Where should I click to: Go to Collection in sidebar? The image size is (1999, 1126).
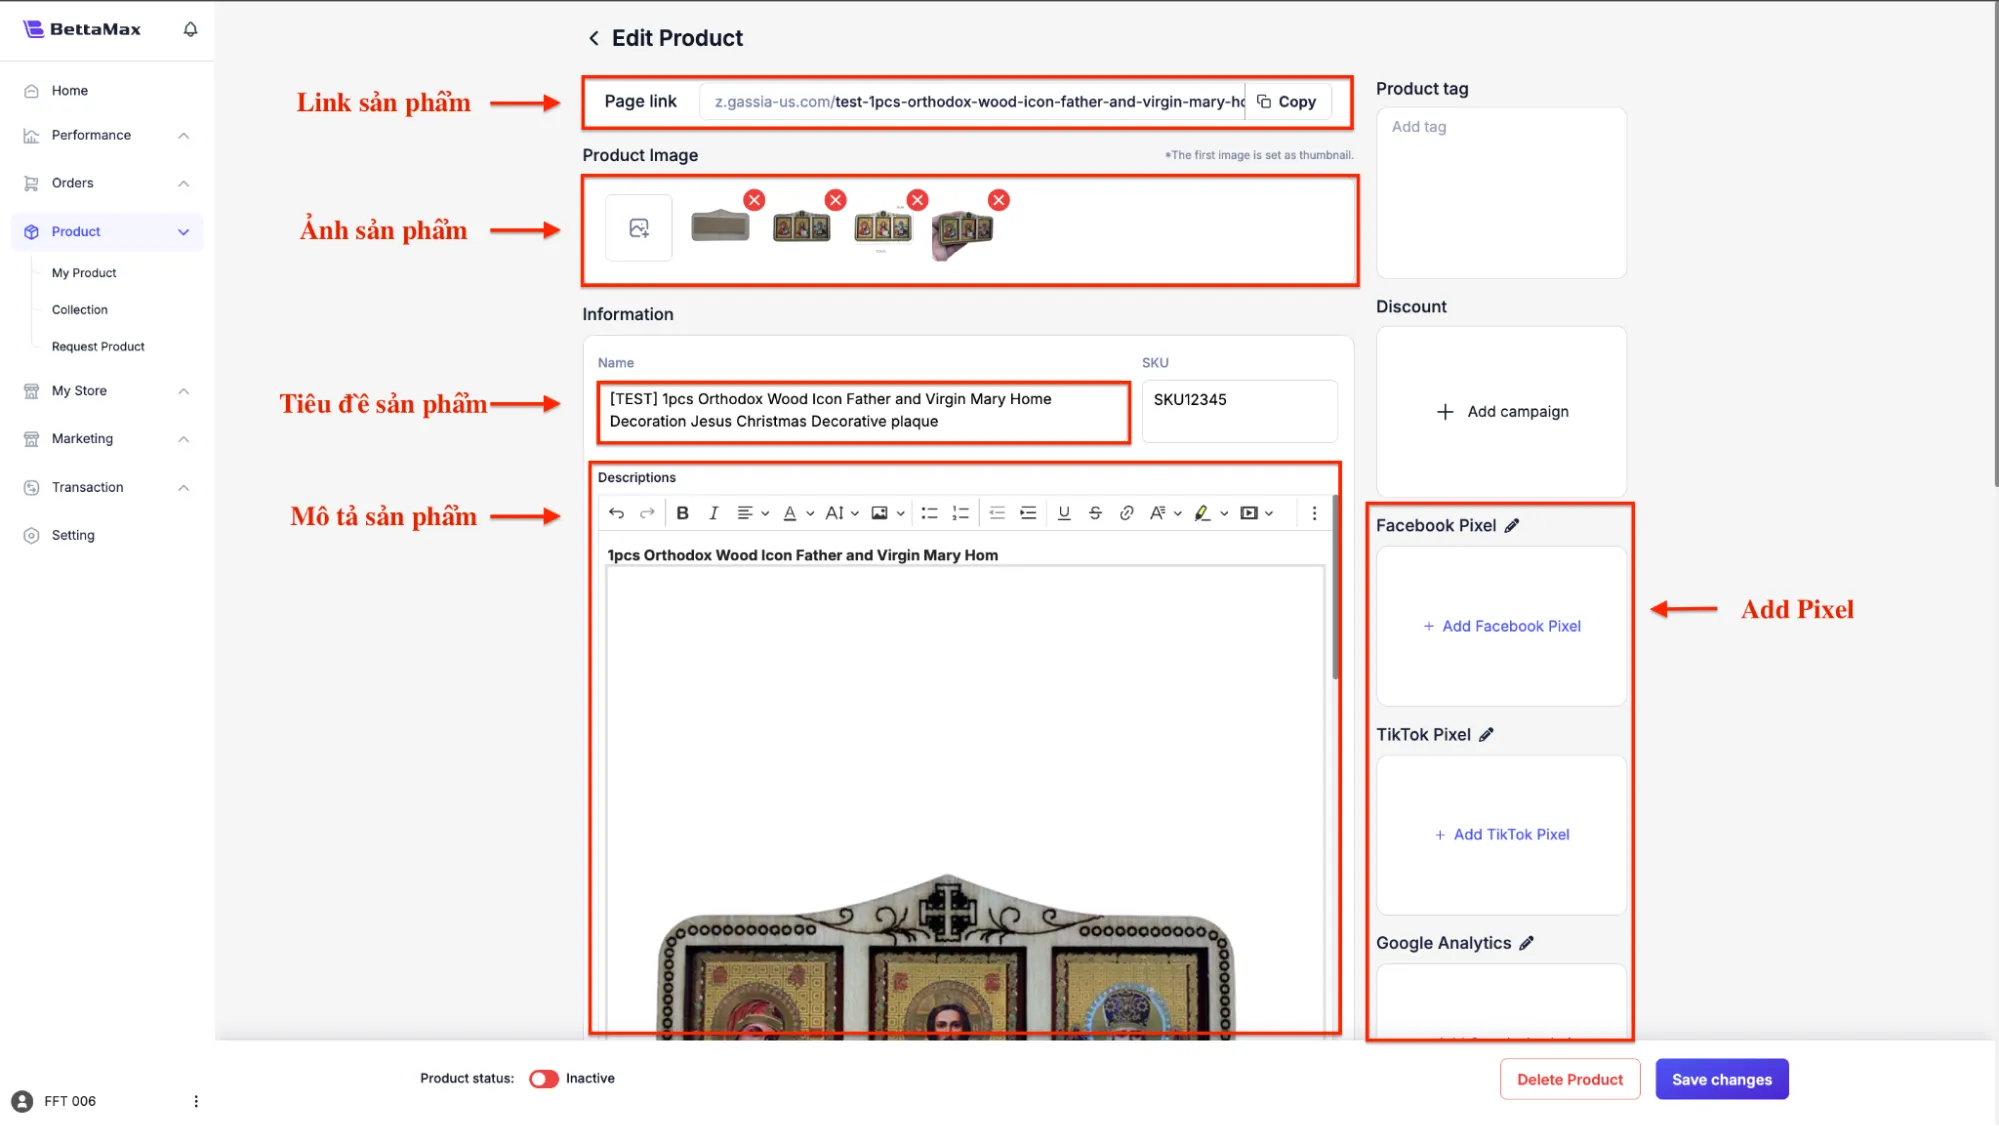pos(80,310)
